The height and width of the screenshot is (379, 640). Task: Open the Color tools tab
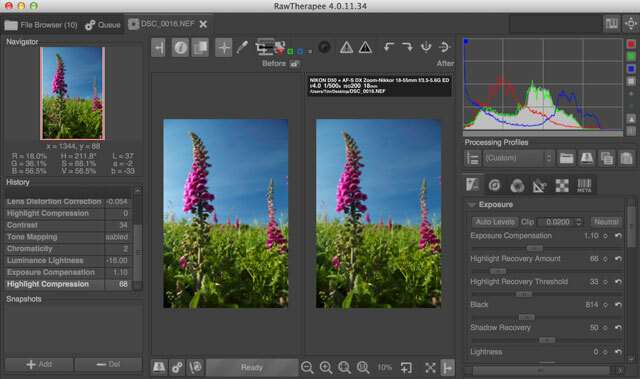(x=517, y=186)
